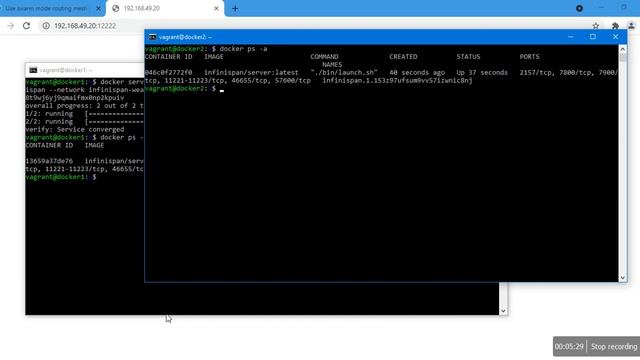Image resolution: width=640 pixels, height=360 pixels.
Task: View site information icon in address bar
Action: click(x=46, y=26)
